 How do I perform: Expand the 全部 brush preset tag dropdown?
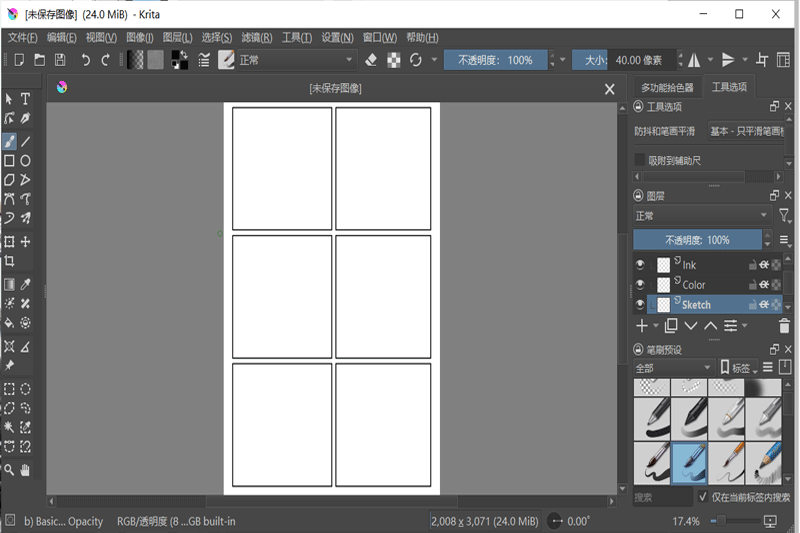[674, 368]
